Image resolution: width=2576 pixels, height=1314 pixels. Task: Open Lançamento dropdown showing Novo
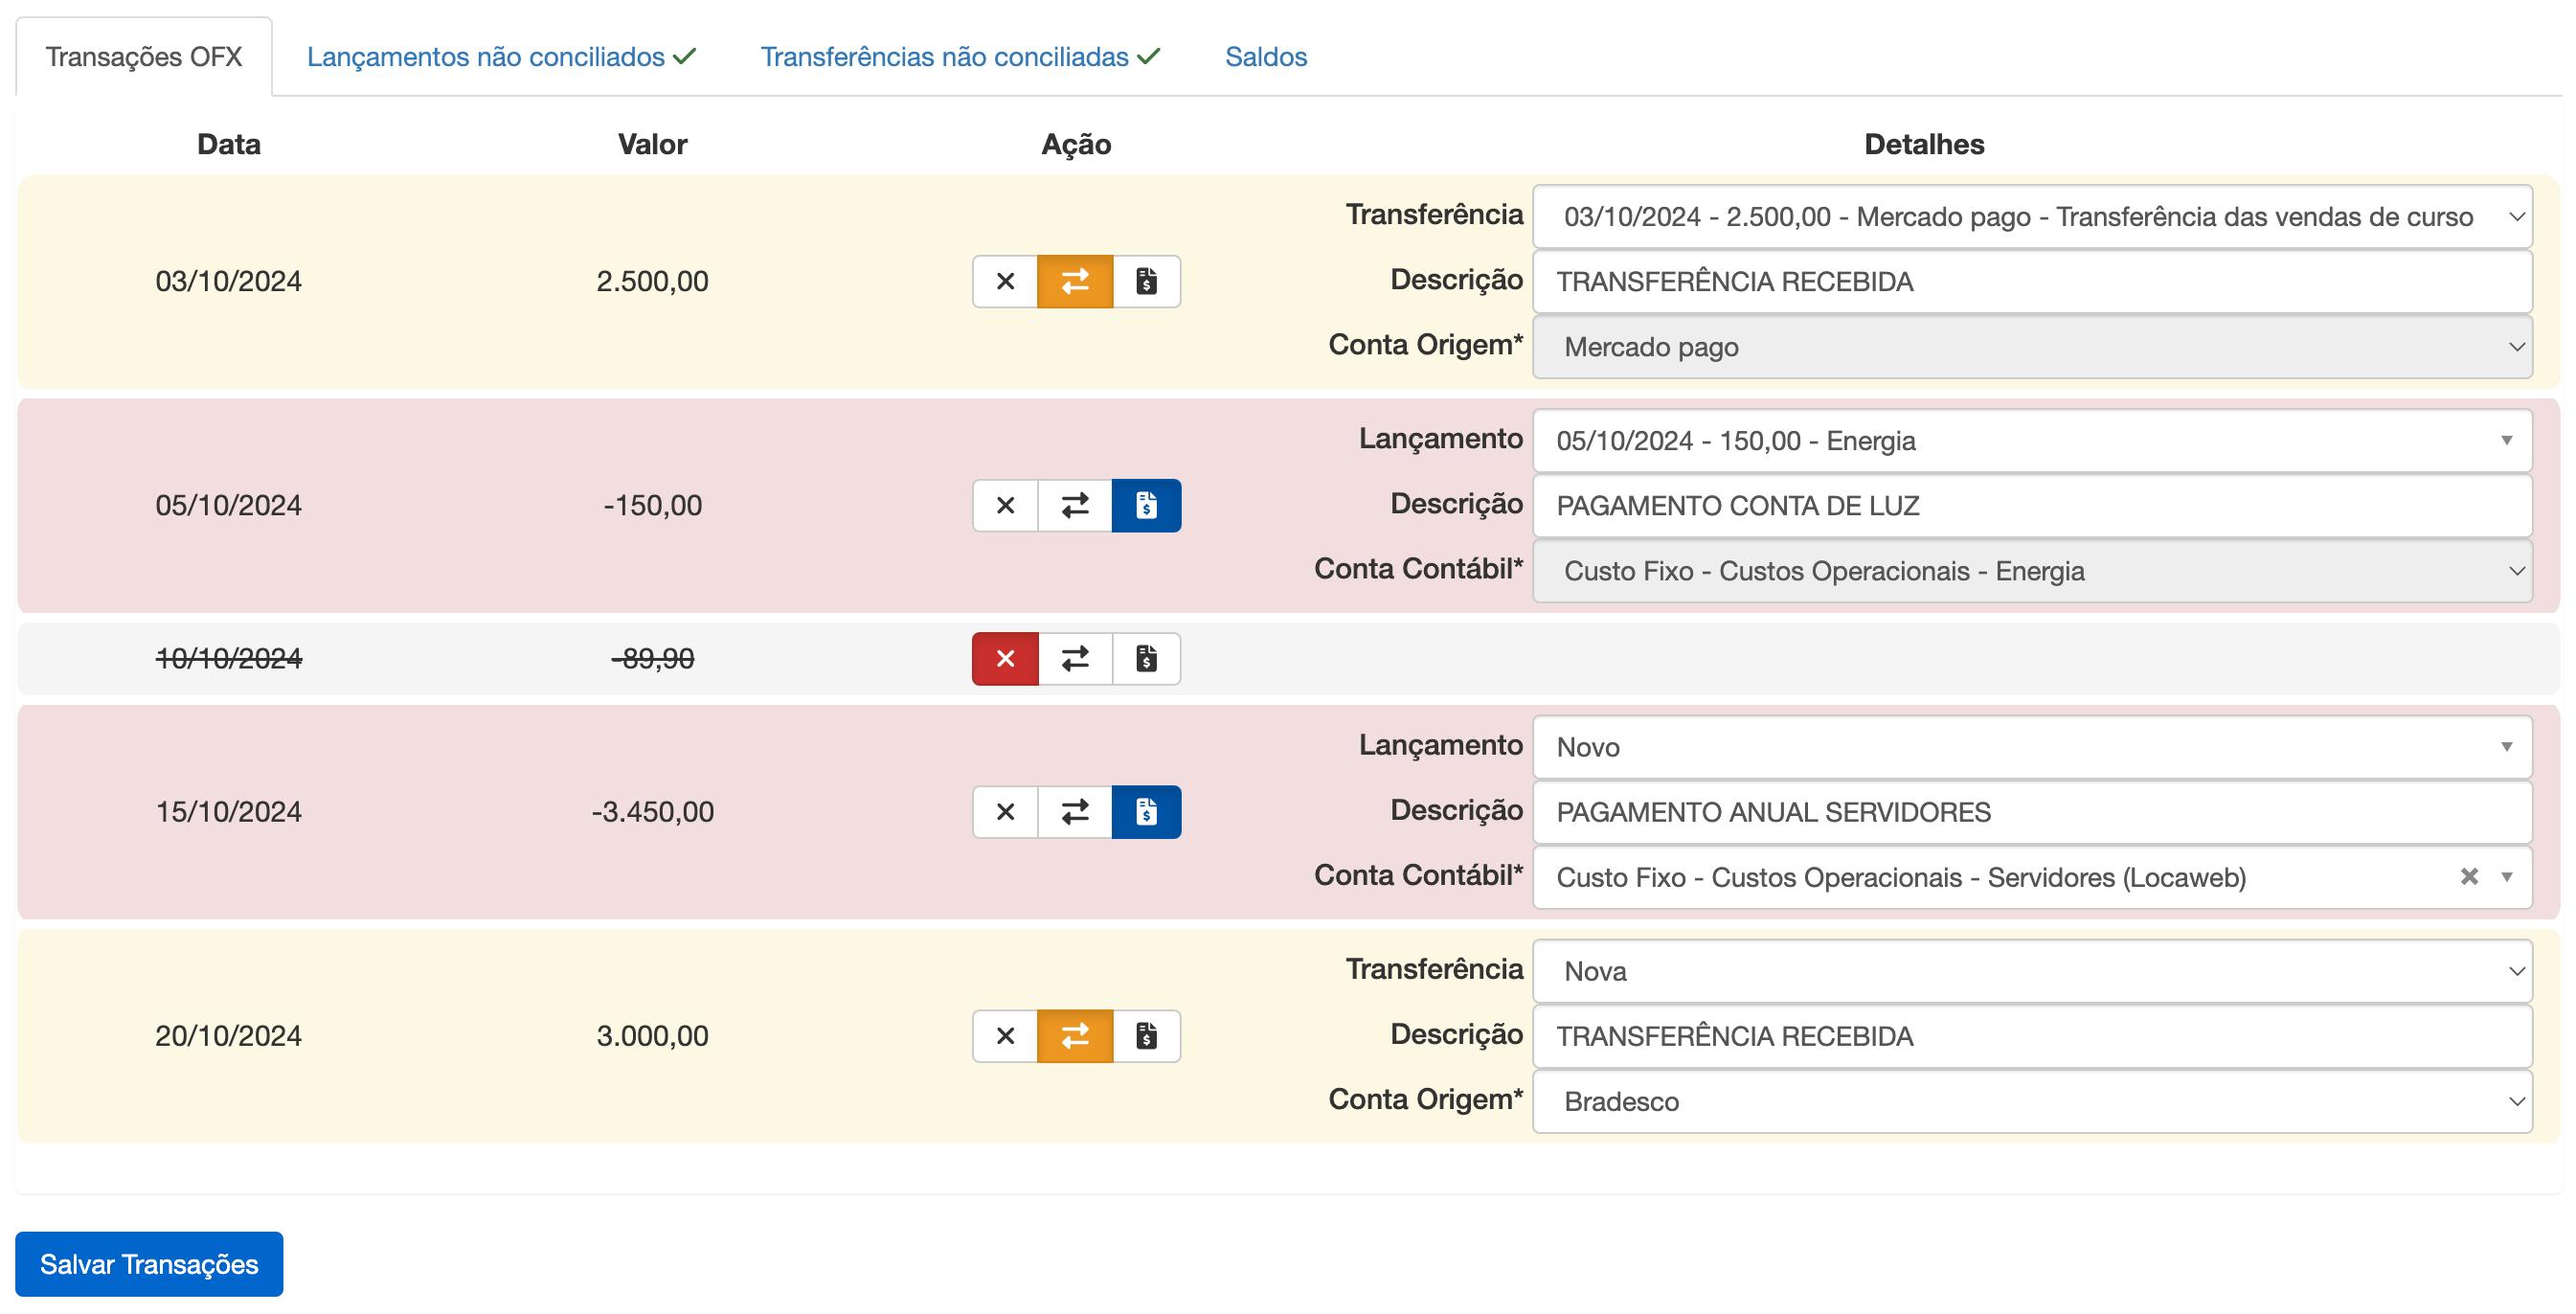coord(2031,746)
